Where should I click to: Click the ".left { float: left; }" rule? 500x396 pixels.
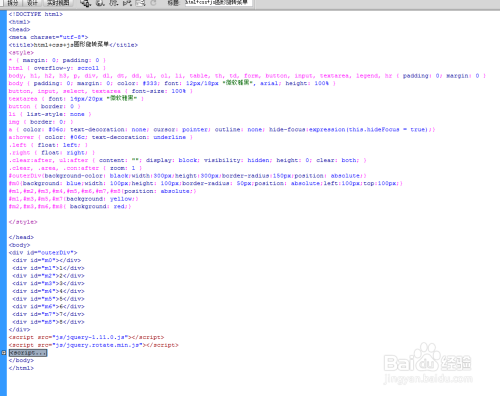click(x=48, y=145)
